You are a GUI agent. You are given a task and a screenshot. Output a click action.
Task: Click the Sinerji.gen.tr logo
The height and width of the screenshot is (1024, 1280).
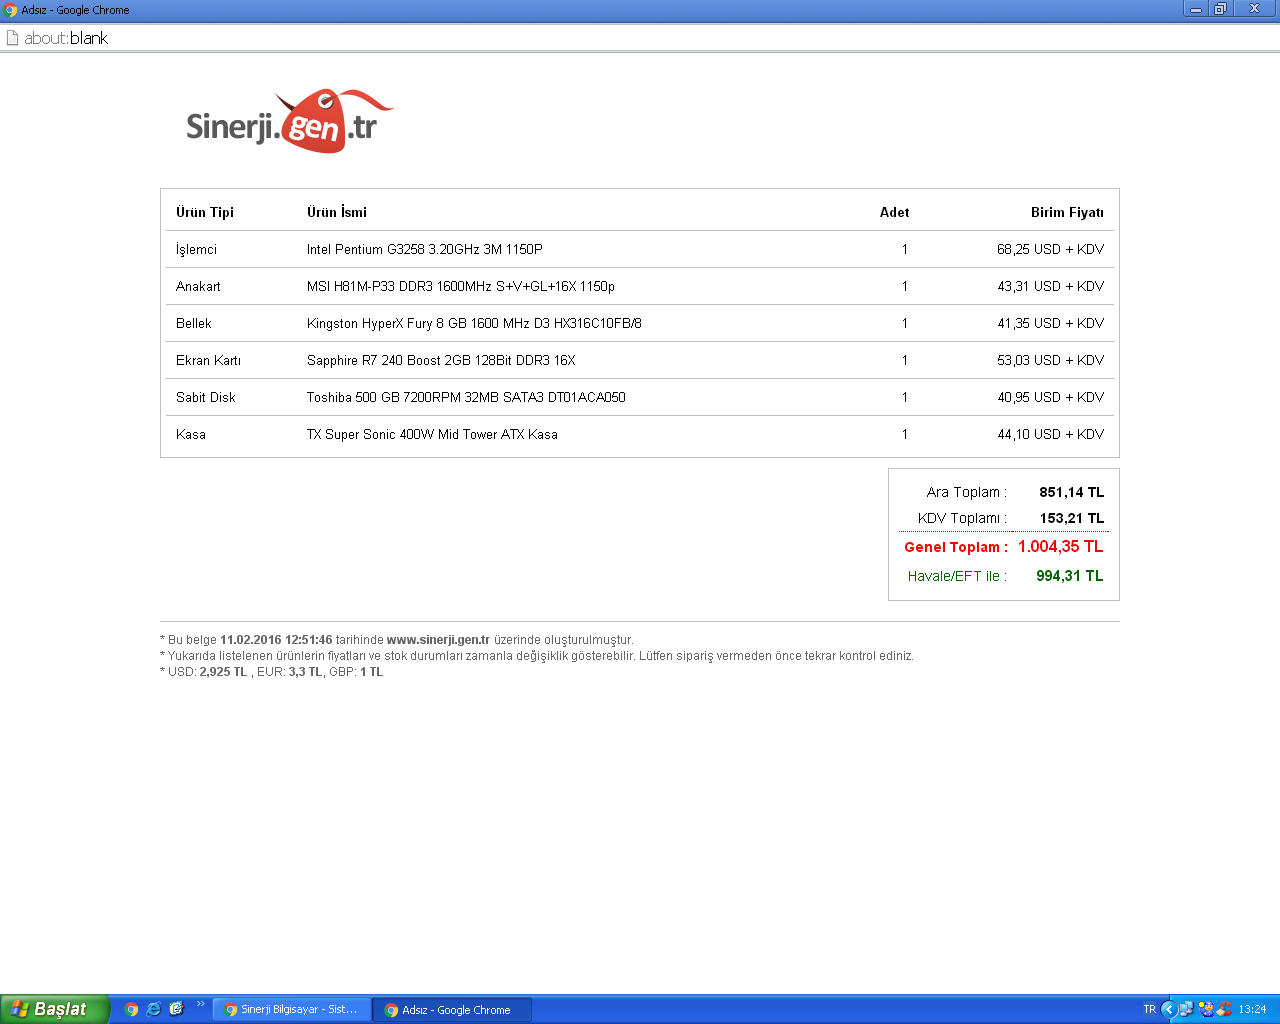pyautogui.click(x=289, y=122)
